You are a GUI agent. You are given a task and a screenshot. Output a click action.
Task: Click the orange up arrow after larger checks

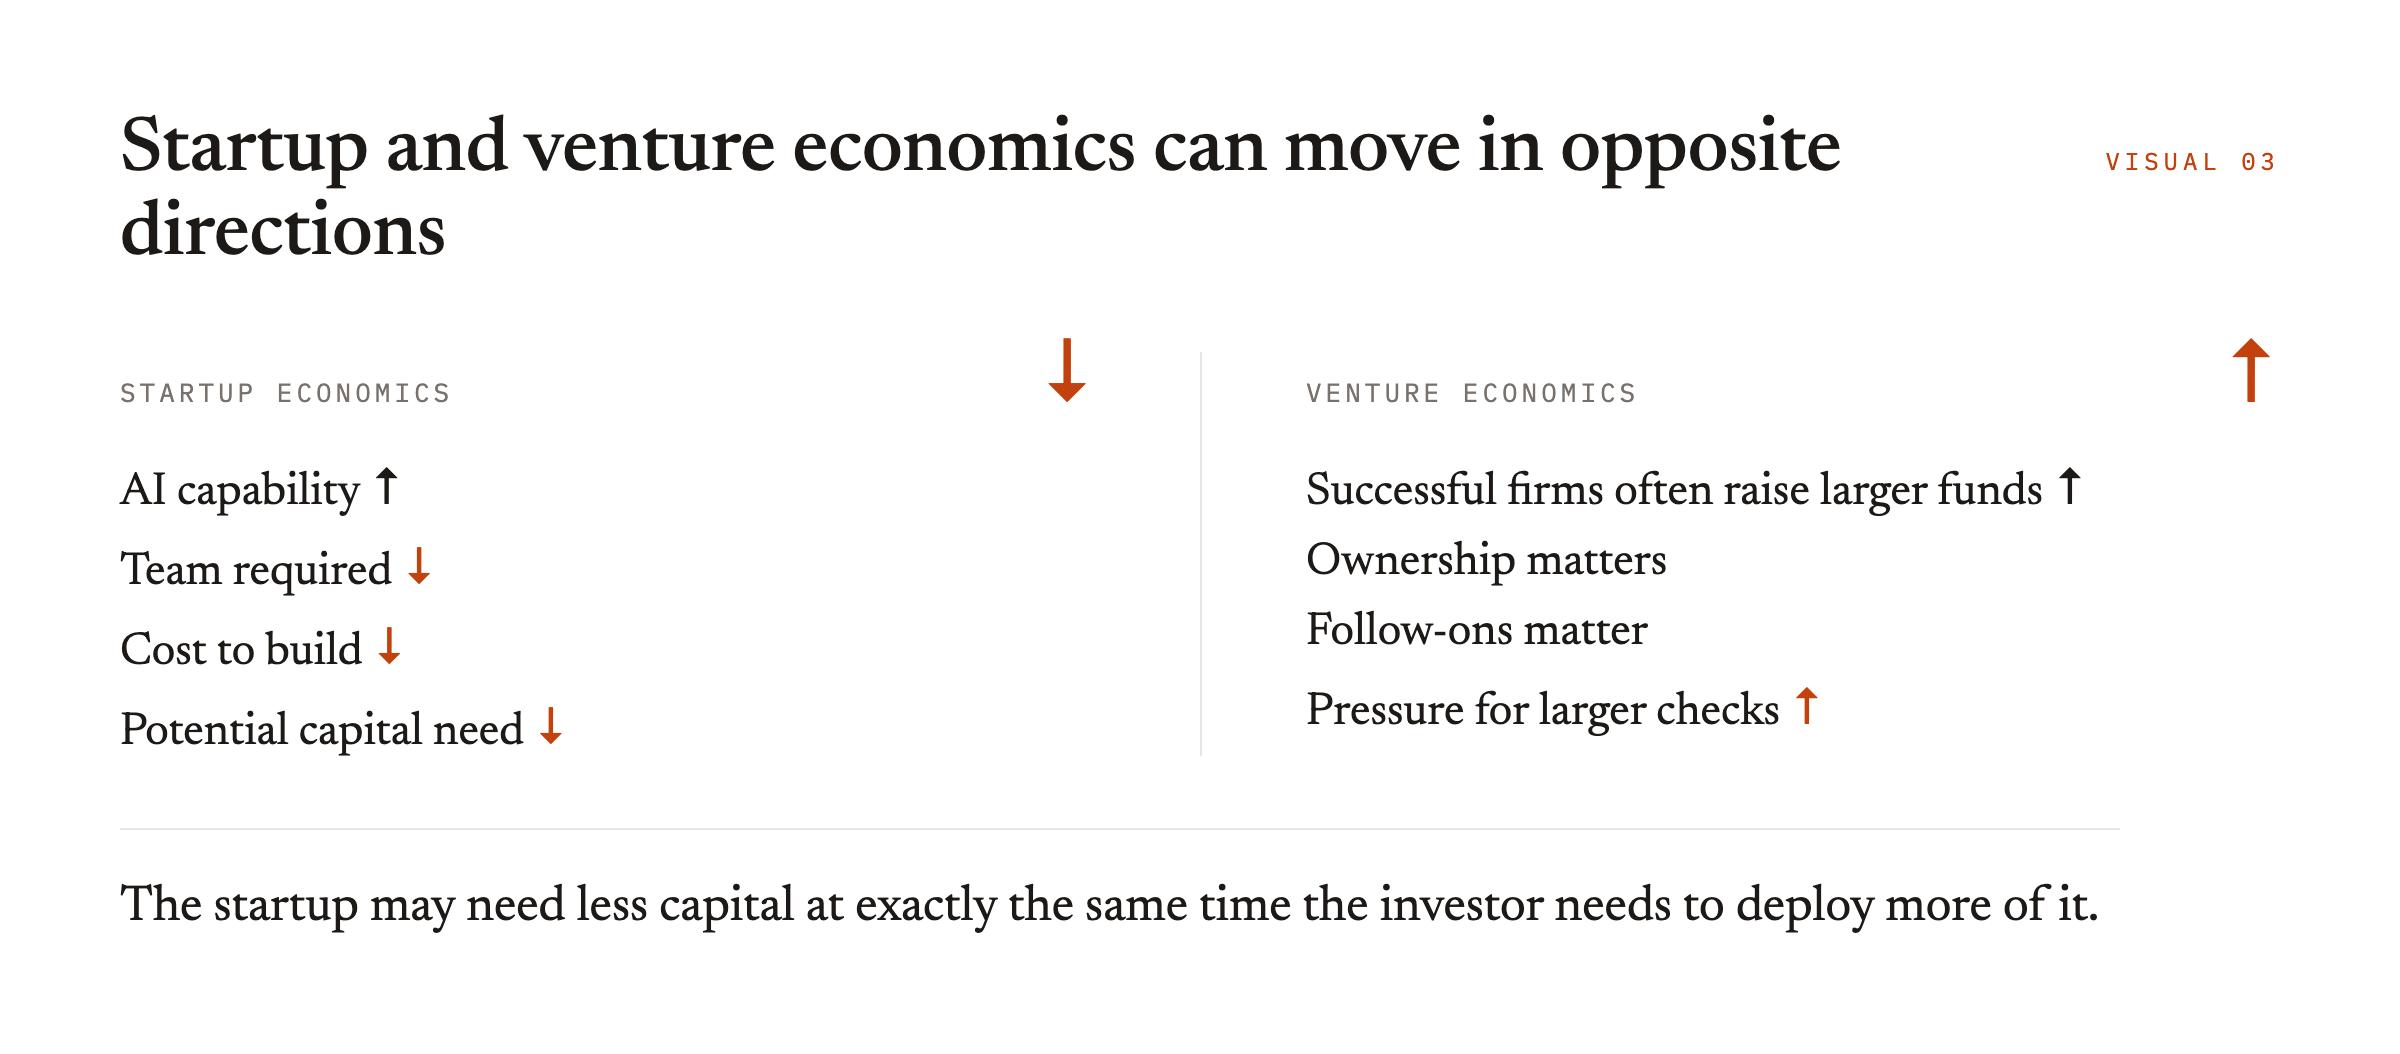pyautogui.click(x=1807, y=706)
